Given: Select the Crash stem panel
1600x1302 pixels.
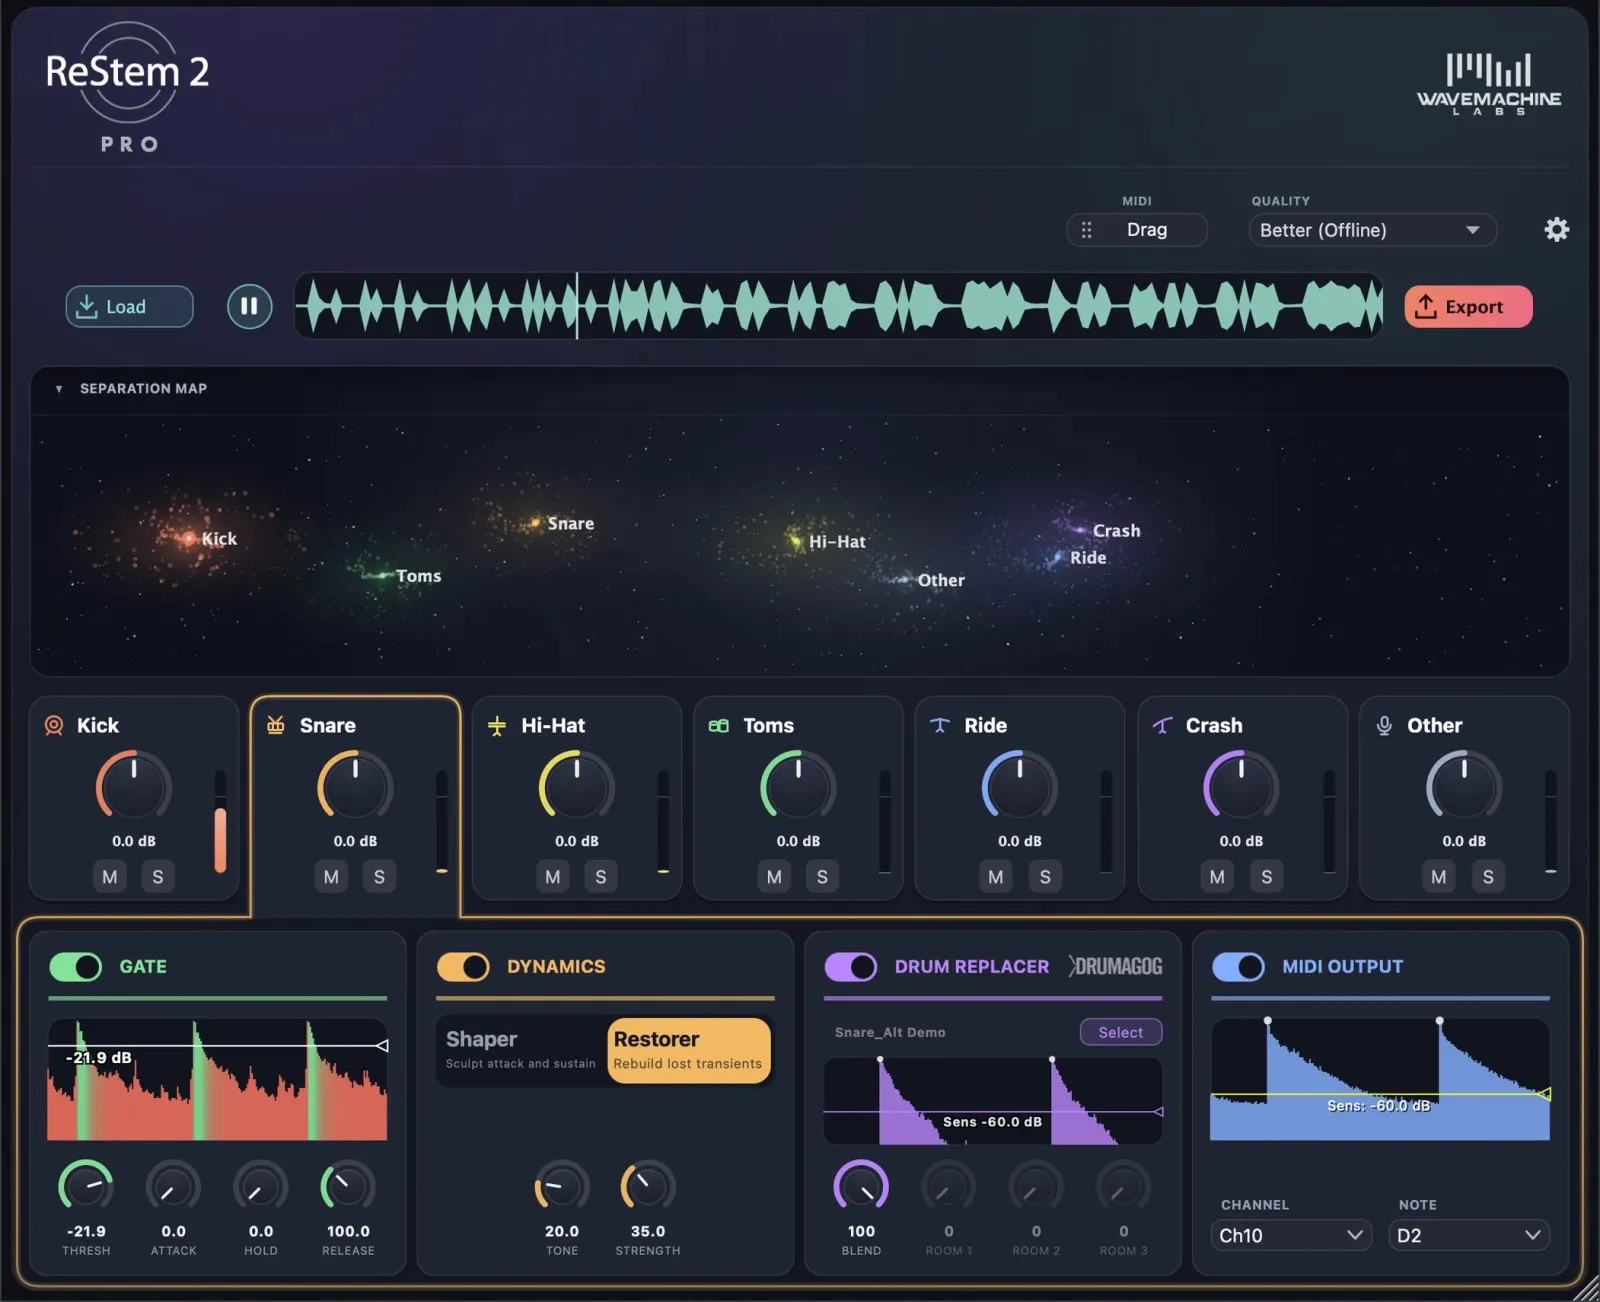Looking at the screenshot, I should click(x=1242, y=798).
